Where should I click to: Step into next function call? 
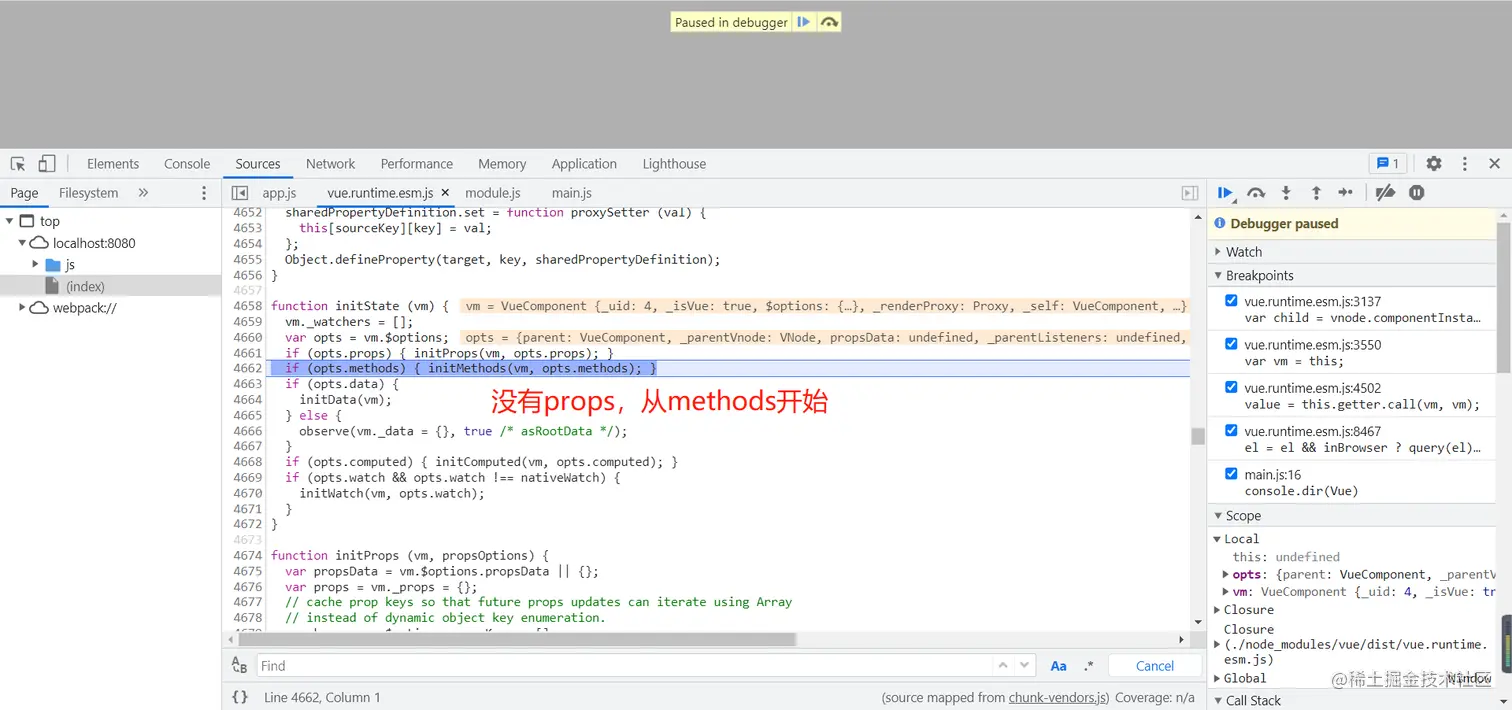(x=1286, y=193)
